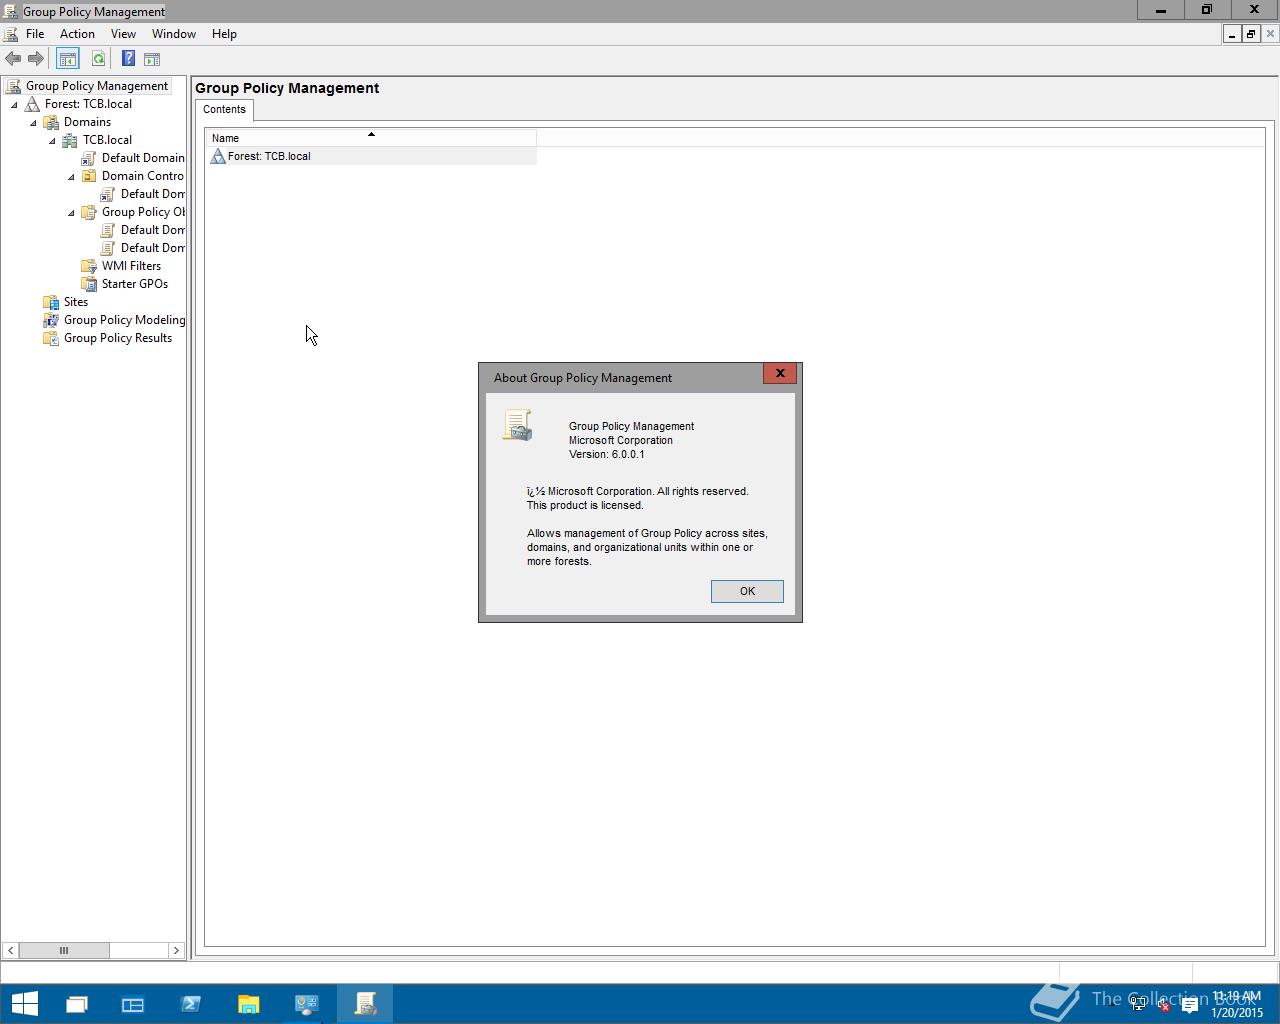Toggle the Show/Hide Console Tree toolbar button
The height and width of the screenshot is (1024, 1280).
[67, 59]
